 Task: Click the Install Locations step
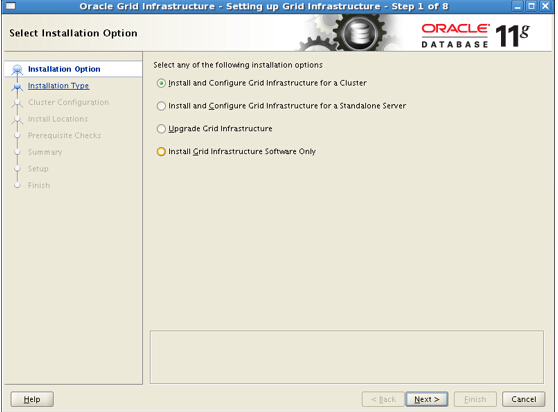click(58, 119)
